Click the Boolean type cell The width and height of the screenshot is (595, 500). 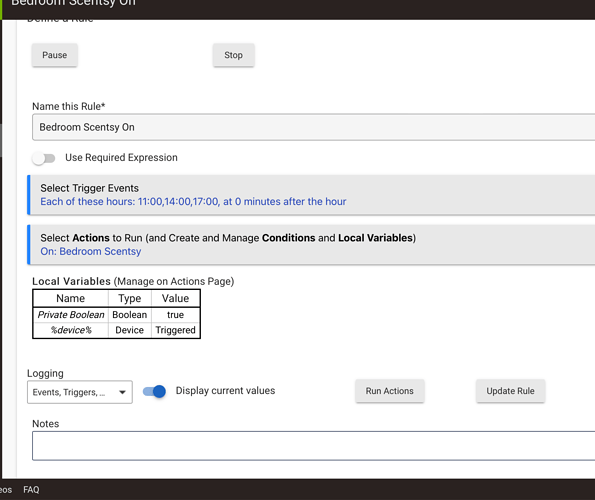click(x=130, y=315)
